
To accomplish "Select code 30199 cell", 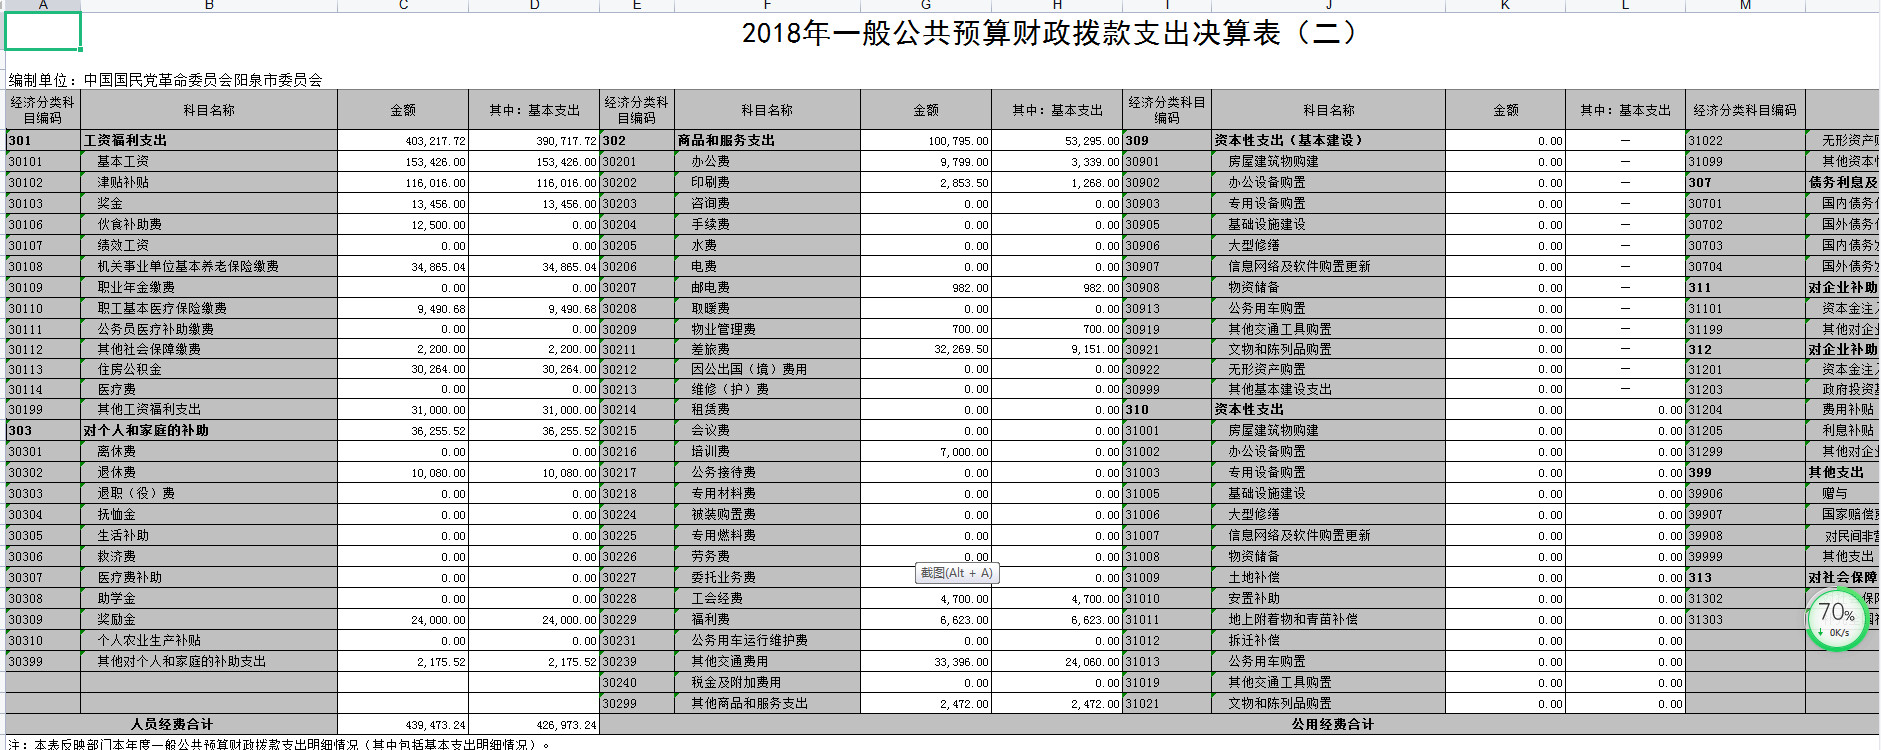I will pos(43,410).
